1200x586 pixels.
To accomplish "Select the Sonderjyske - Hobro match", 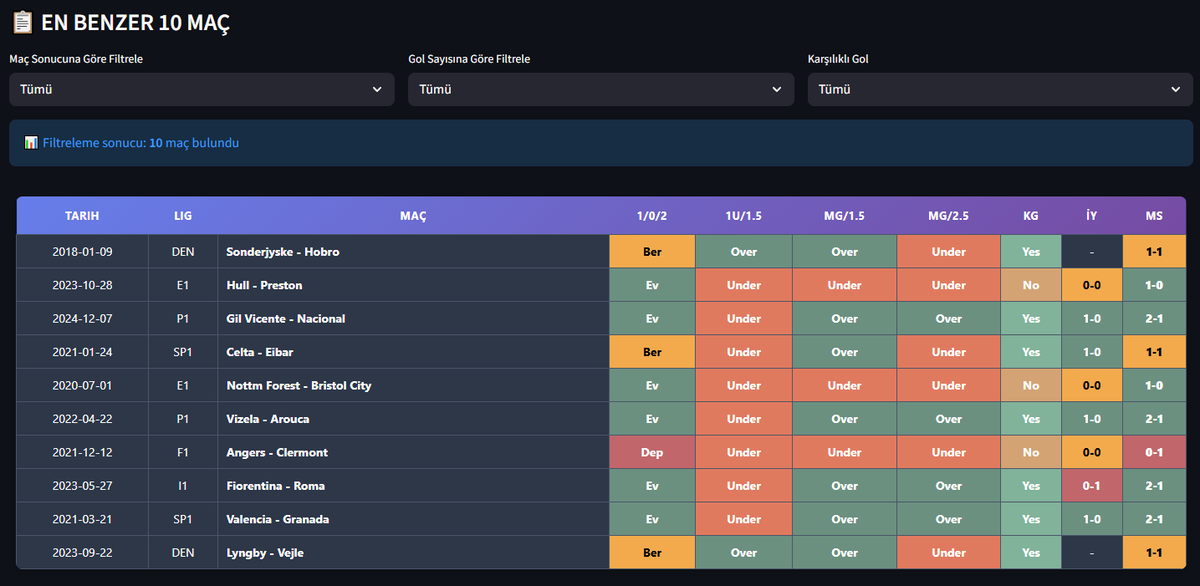I will click(x=283, y=252).
